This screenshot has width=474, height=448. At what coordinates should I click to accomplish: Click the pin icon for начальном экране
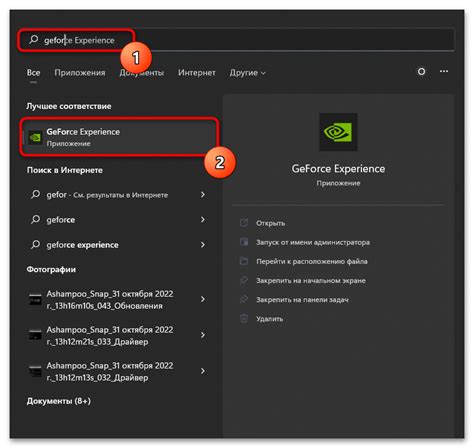(244, 280)
